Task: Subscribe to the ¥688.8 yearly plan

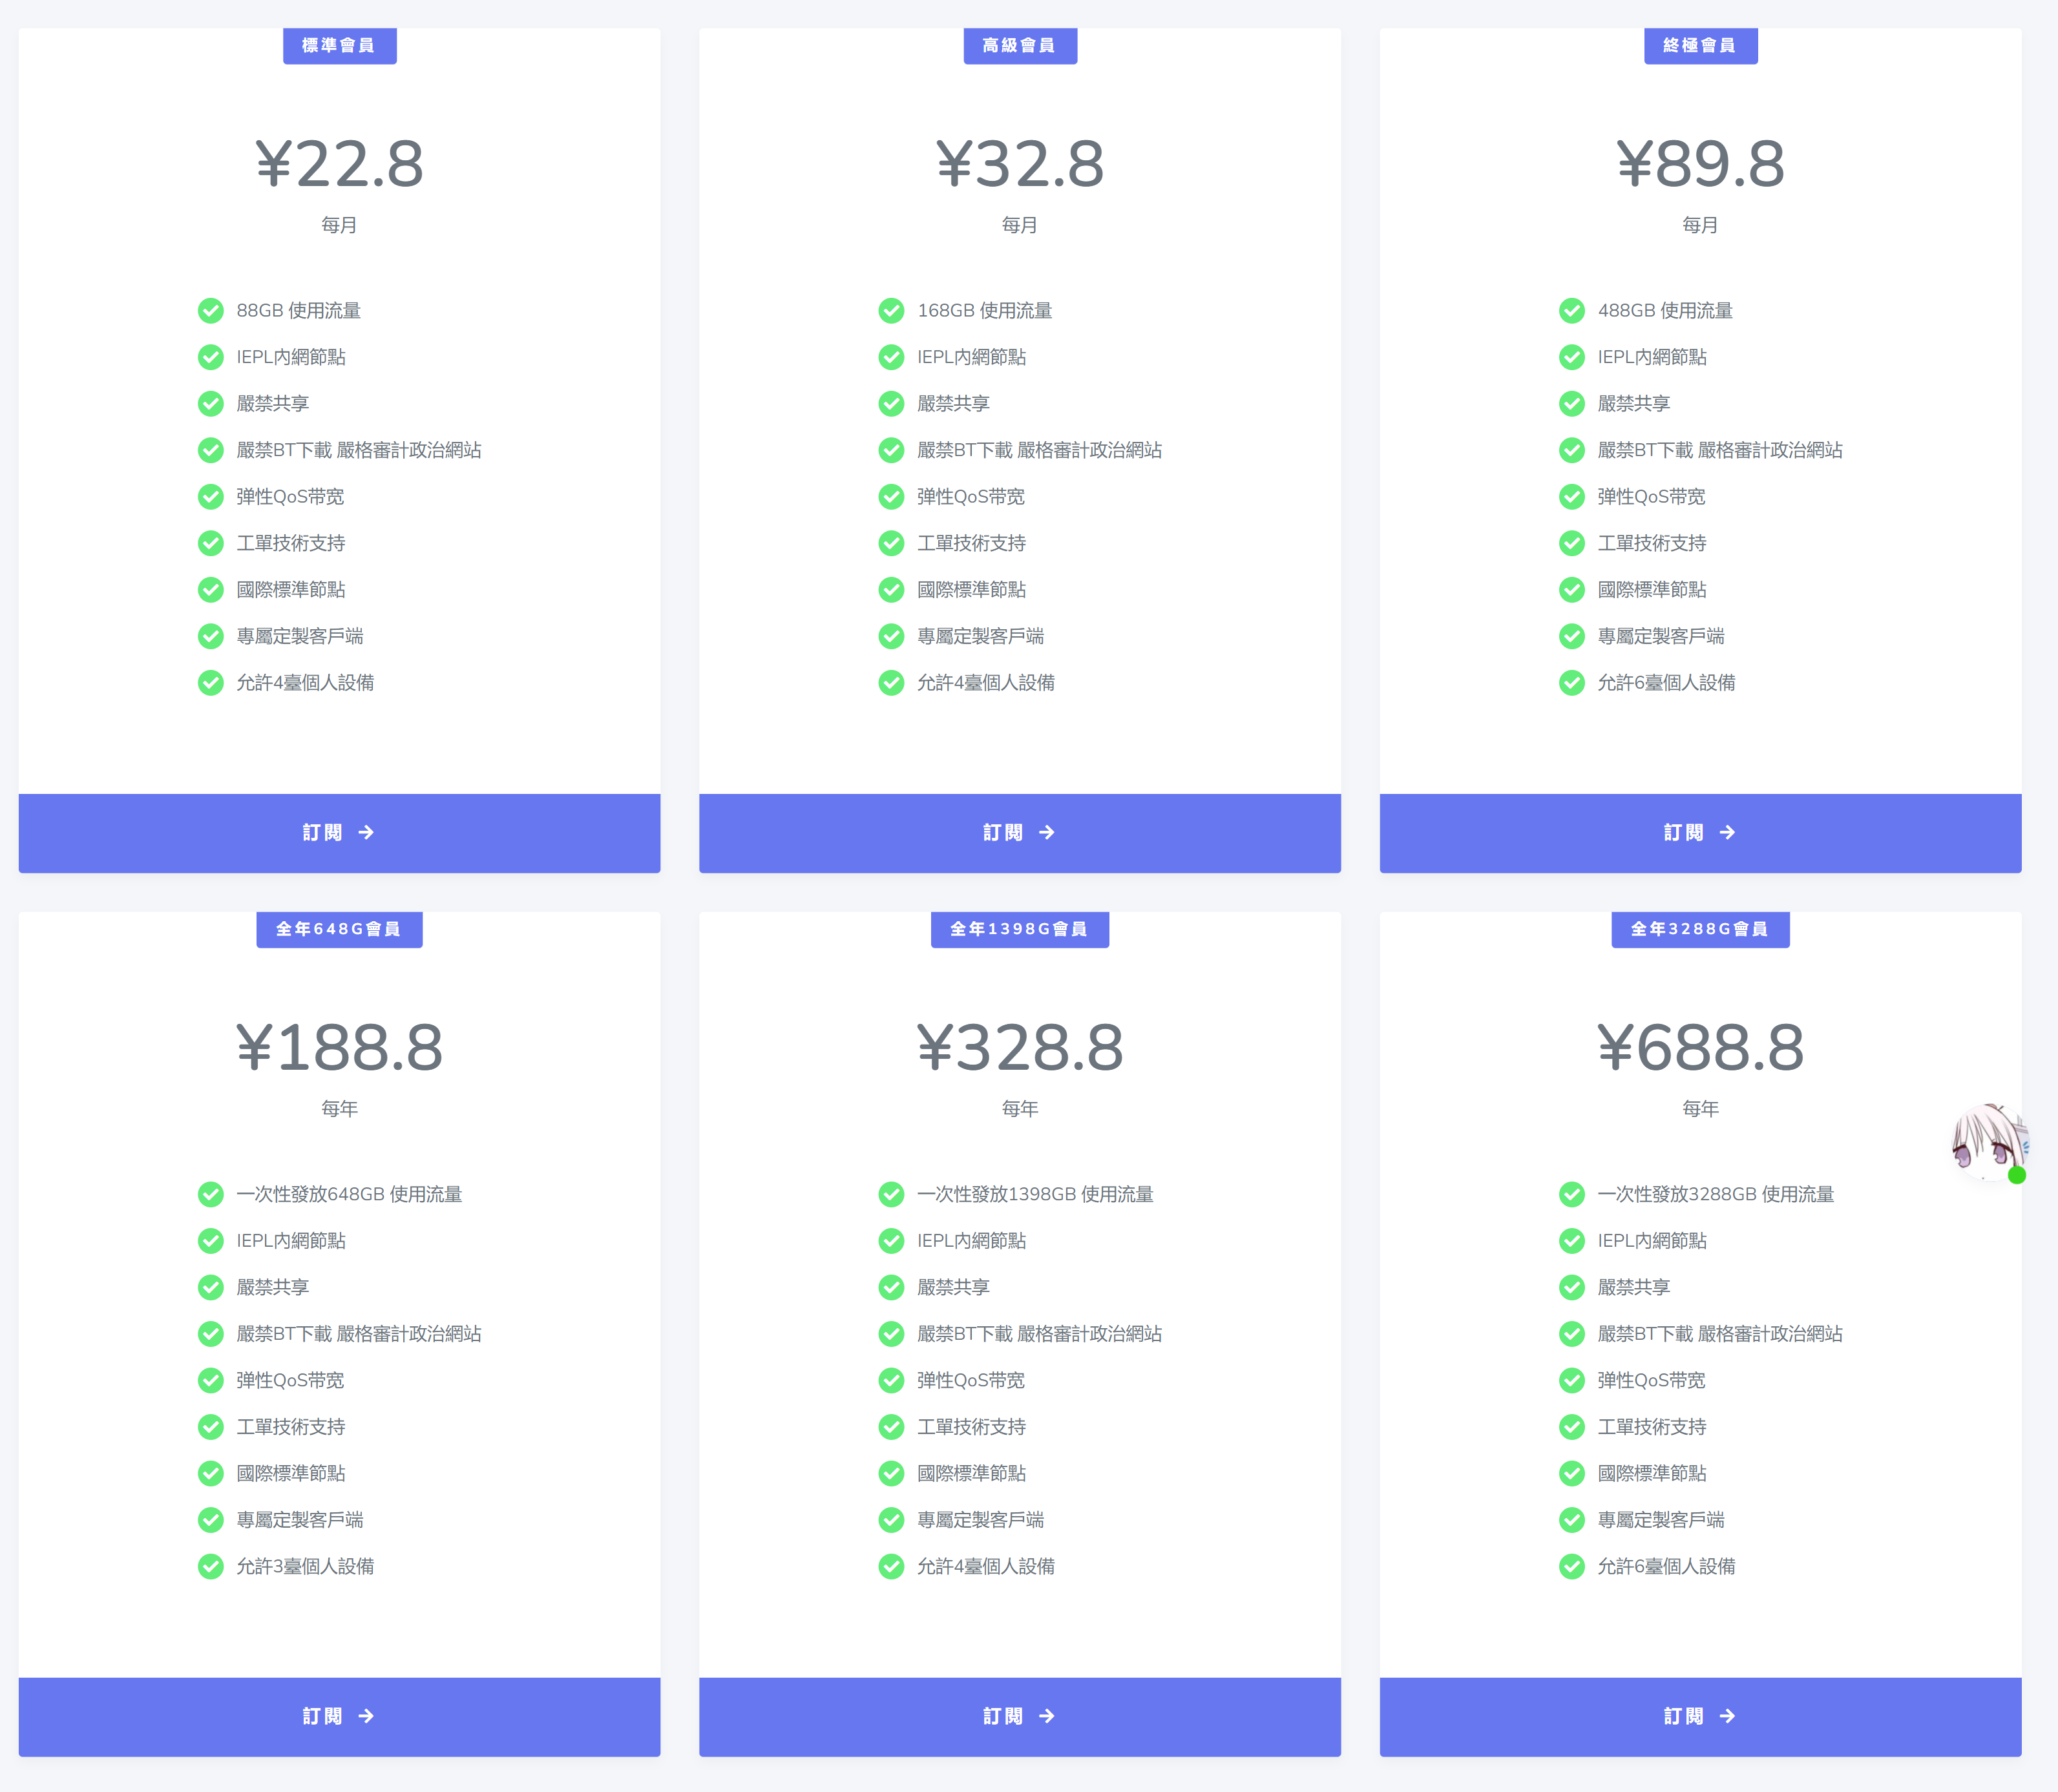Action: coord(1700,1716)
